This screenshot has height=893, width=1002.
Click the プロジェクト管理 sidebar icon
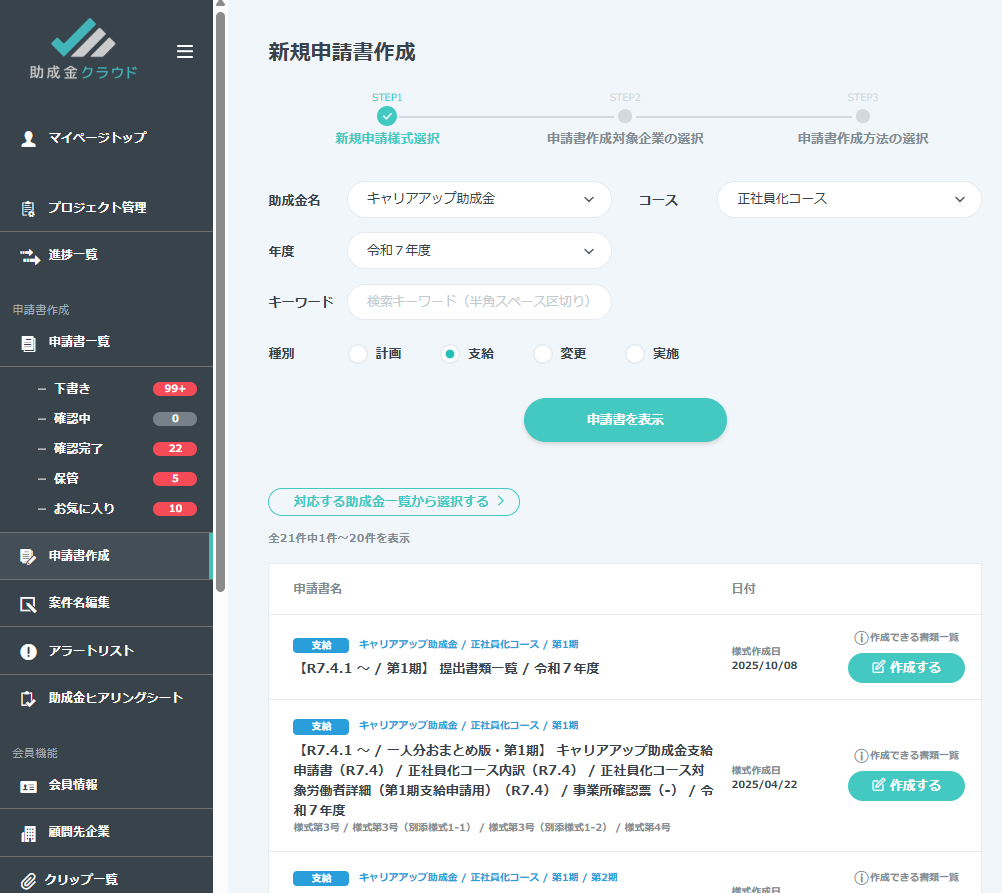(x=28, y=208)
